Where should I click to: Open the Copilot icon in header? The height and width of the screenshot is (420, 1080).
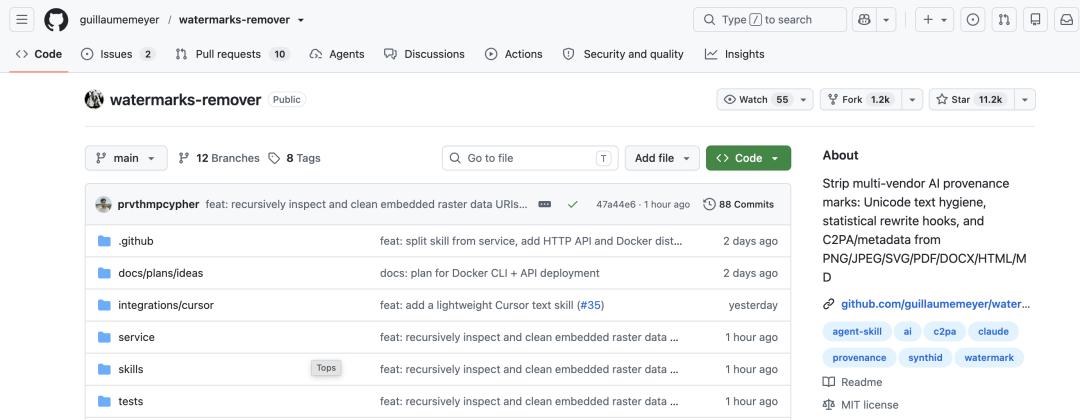tap(864, 19)
